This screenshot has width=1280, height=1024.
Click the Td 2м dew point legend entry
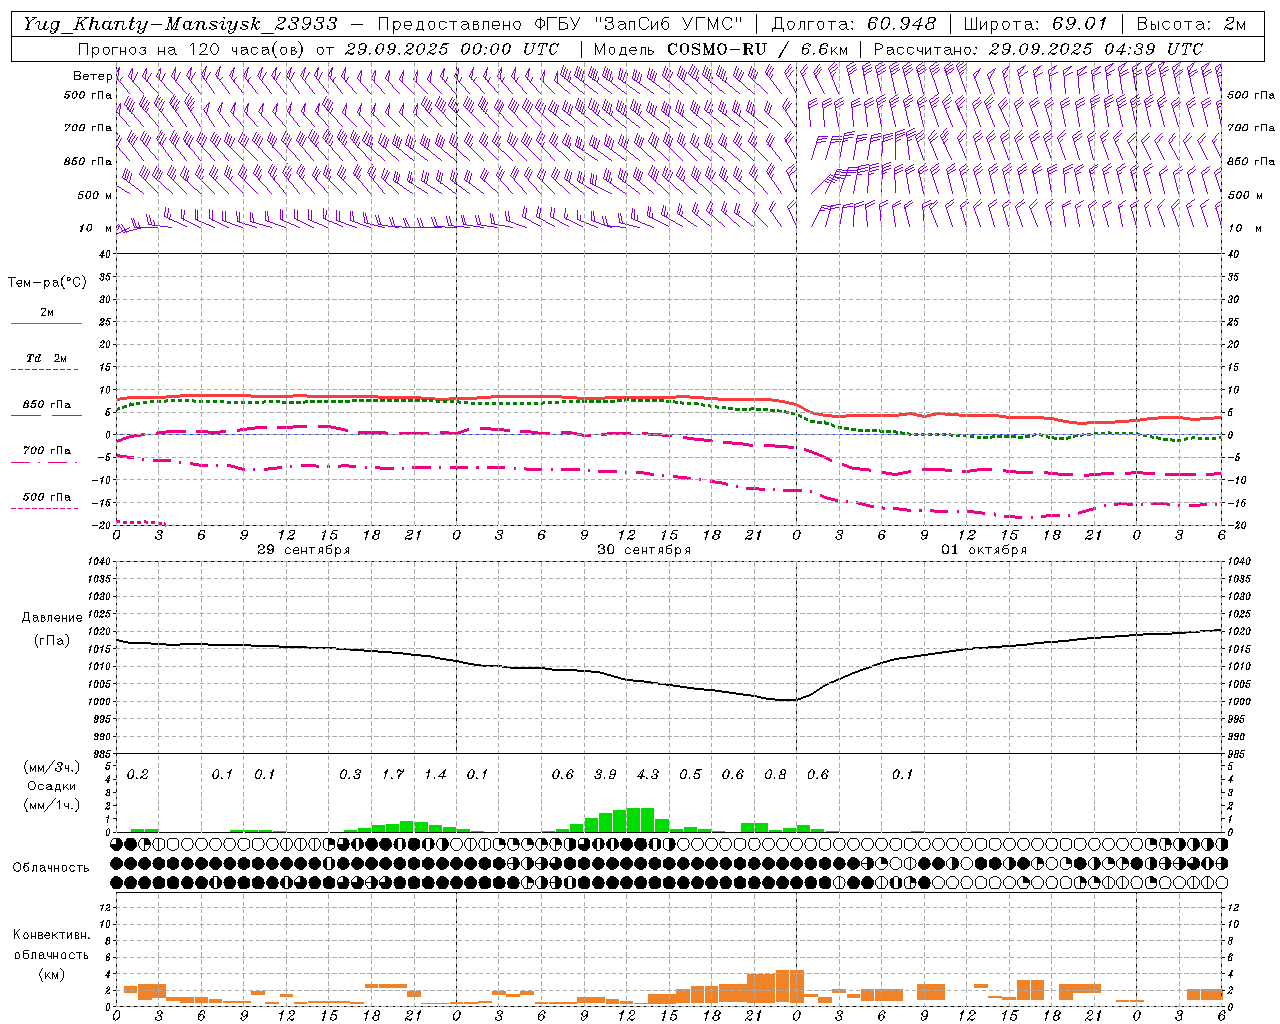[47, 358]
